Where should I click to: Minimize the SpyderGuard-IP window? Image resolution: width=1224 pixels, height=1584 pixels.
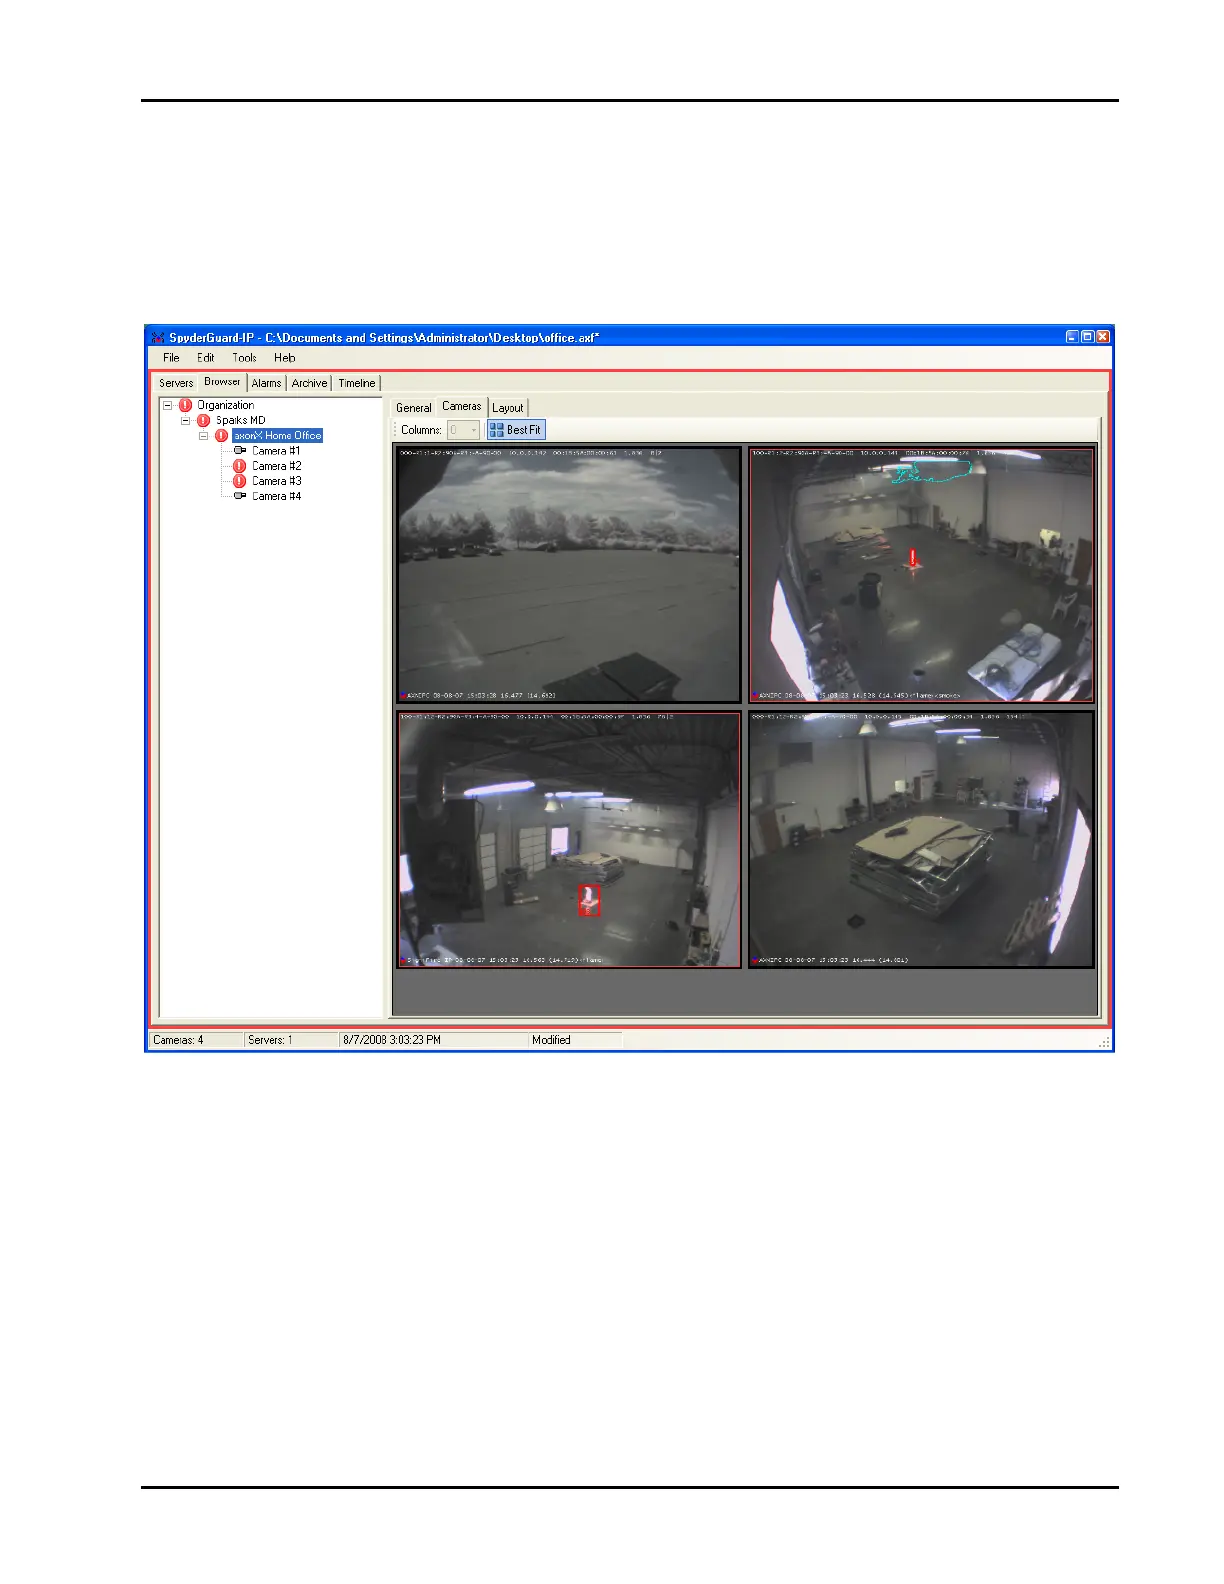pos(1072,337)
